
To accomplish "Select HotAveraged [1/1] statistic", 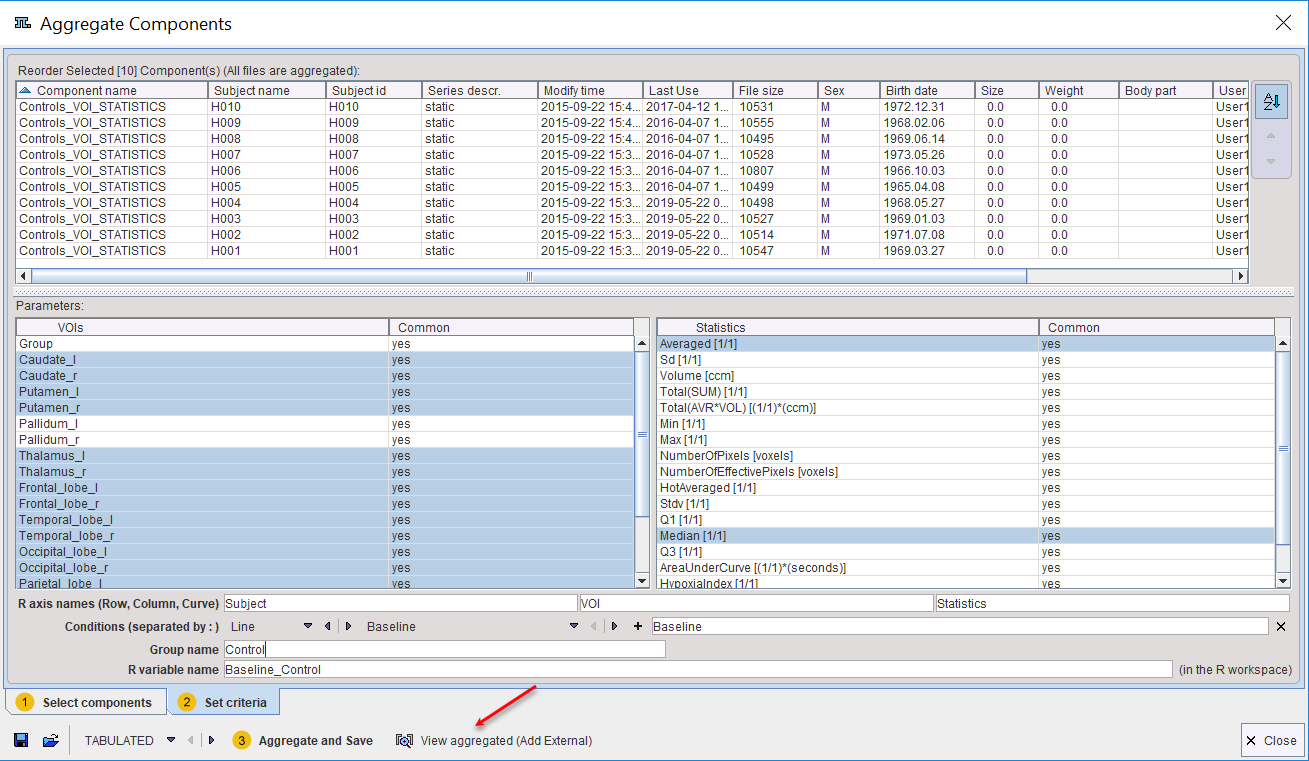I will click(x=966, y=488).
